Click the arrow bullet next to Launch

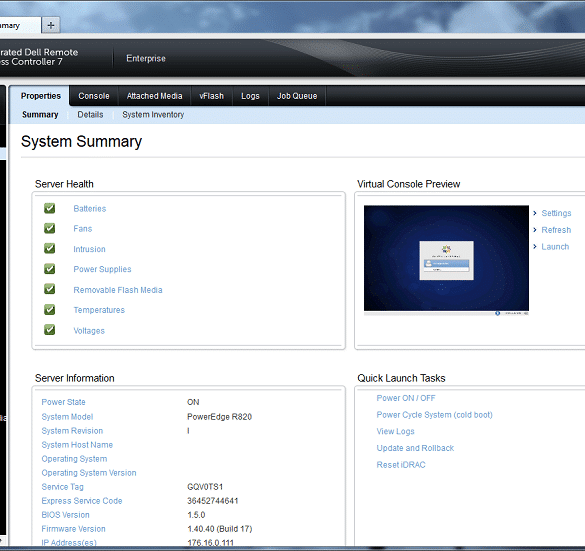(x=535, y=247)
